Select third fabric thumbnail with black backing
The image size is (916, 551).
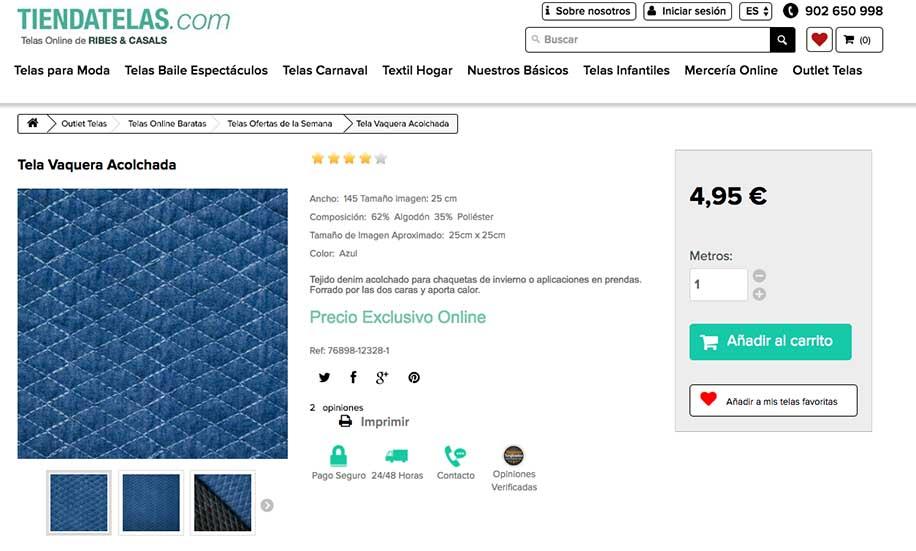coord(223,503)
